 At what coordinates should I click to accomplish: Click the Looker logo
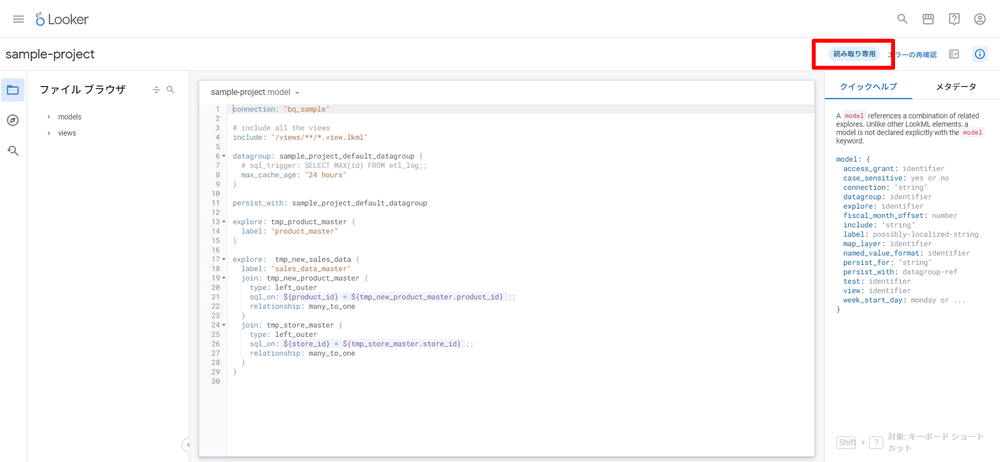coord(62,19)
